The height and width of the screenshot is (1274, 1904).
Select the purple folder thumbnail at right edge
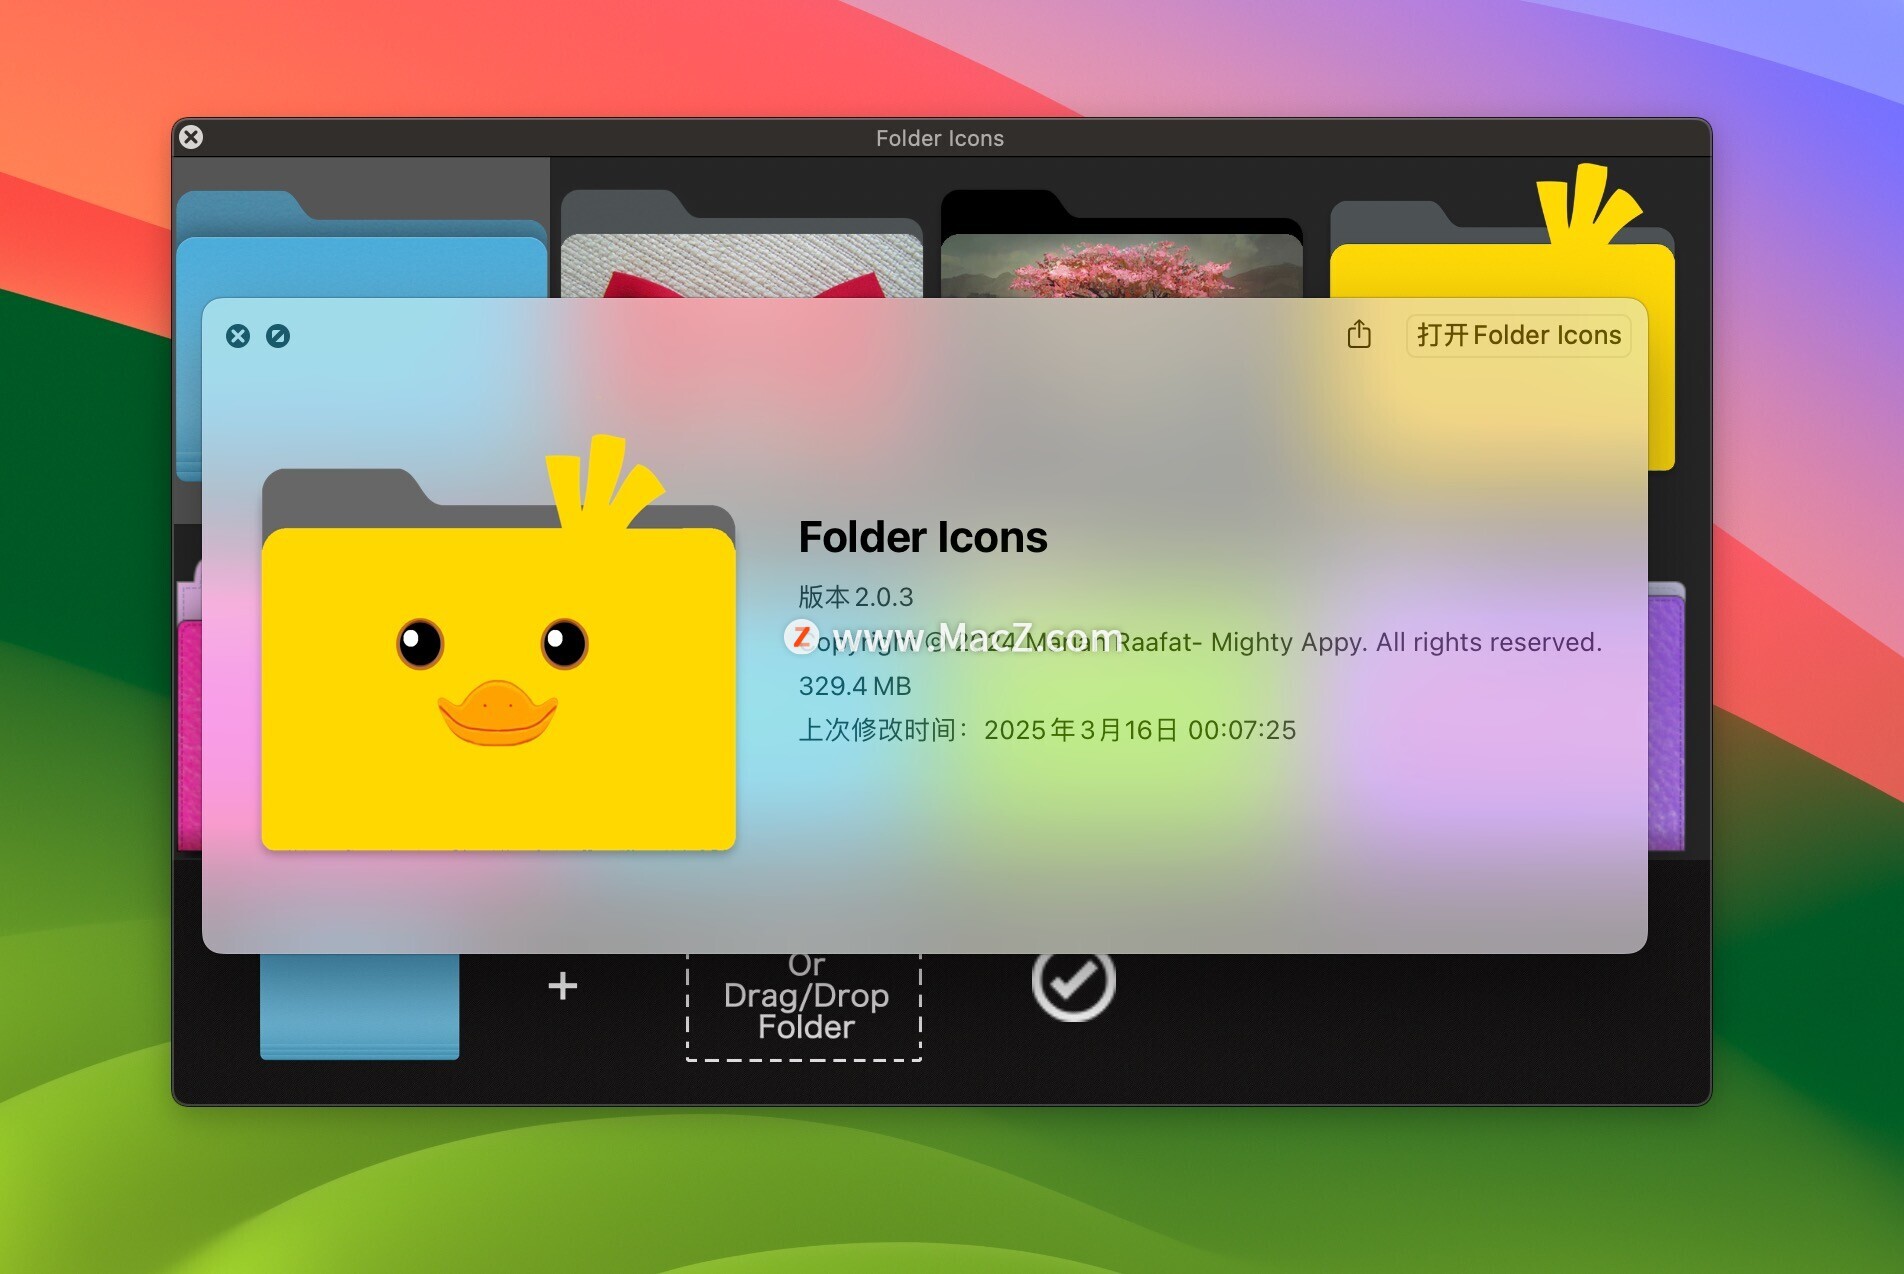point(1666,716)
